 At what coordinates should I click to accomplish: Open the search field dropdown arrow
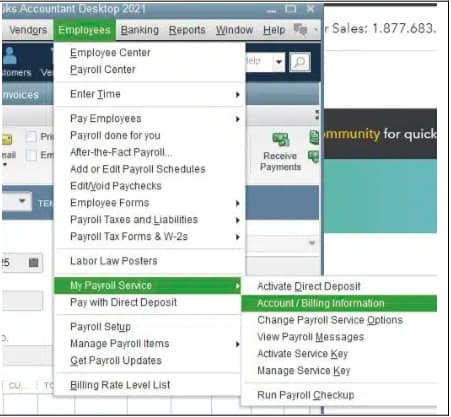point(279,62)
